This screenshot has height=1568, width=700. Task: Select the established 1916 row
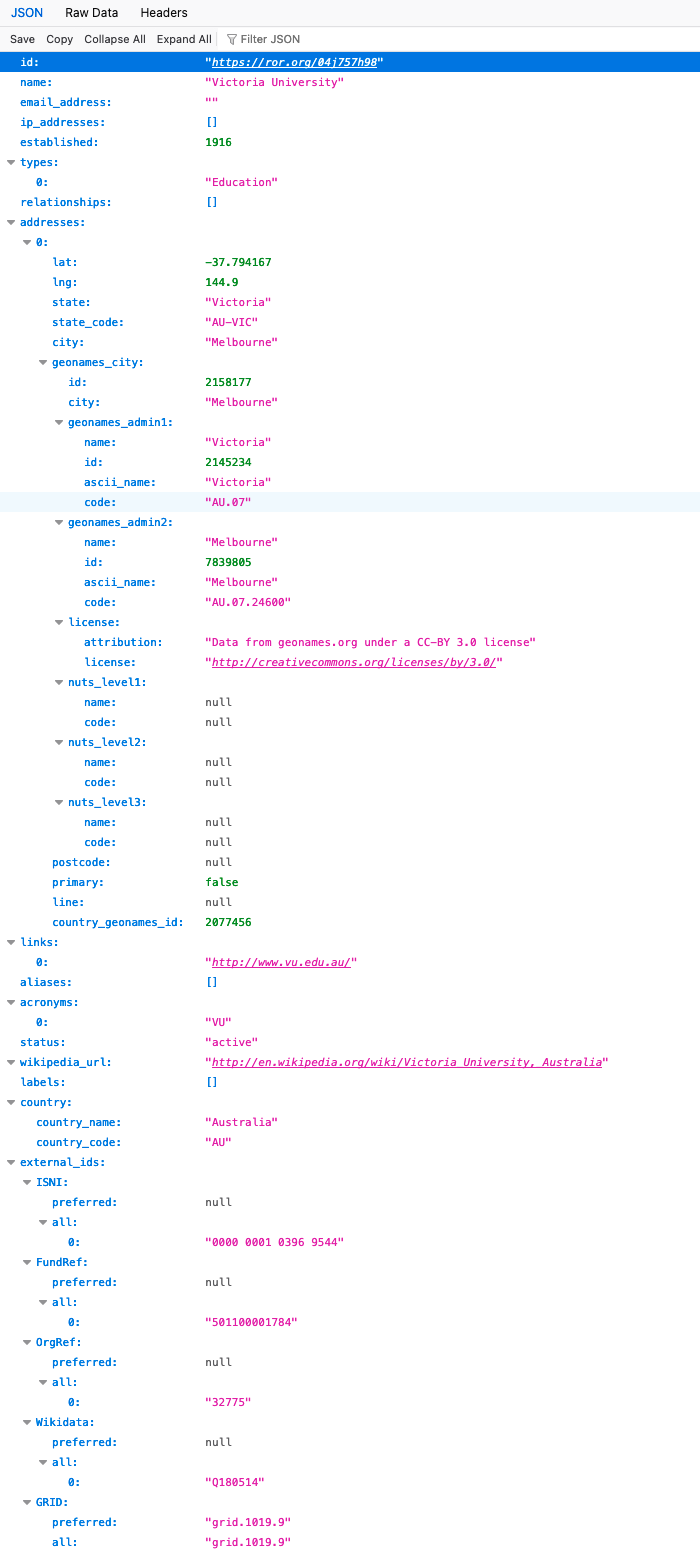[350, 142]
